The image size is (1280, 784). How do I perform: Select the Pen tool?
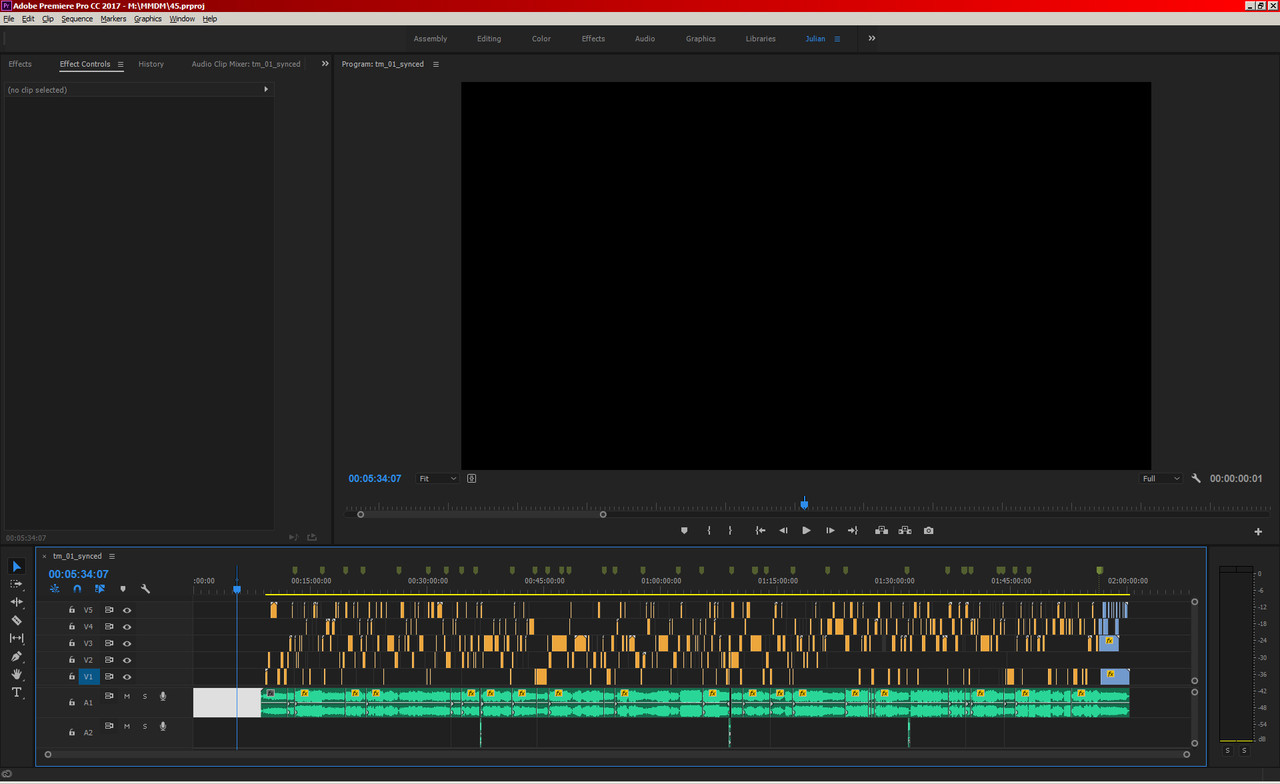tap(16, 656)
